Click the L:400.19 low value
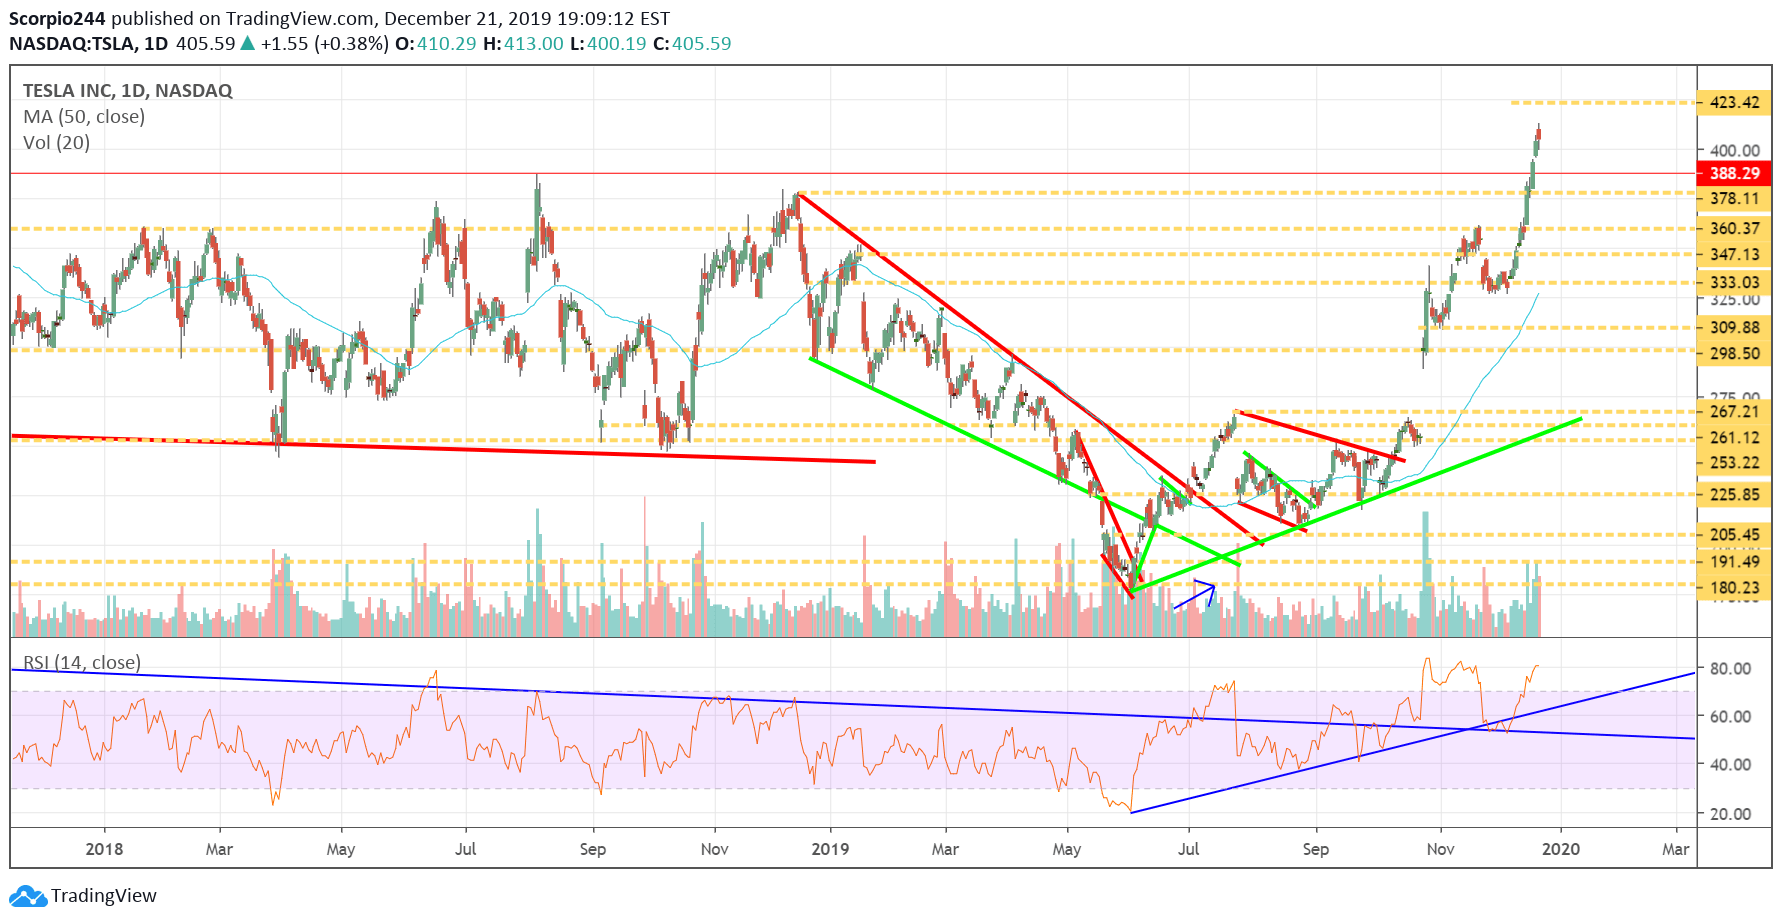The image size is (1782, 923). click(x=608, y=44)
